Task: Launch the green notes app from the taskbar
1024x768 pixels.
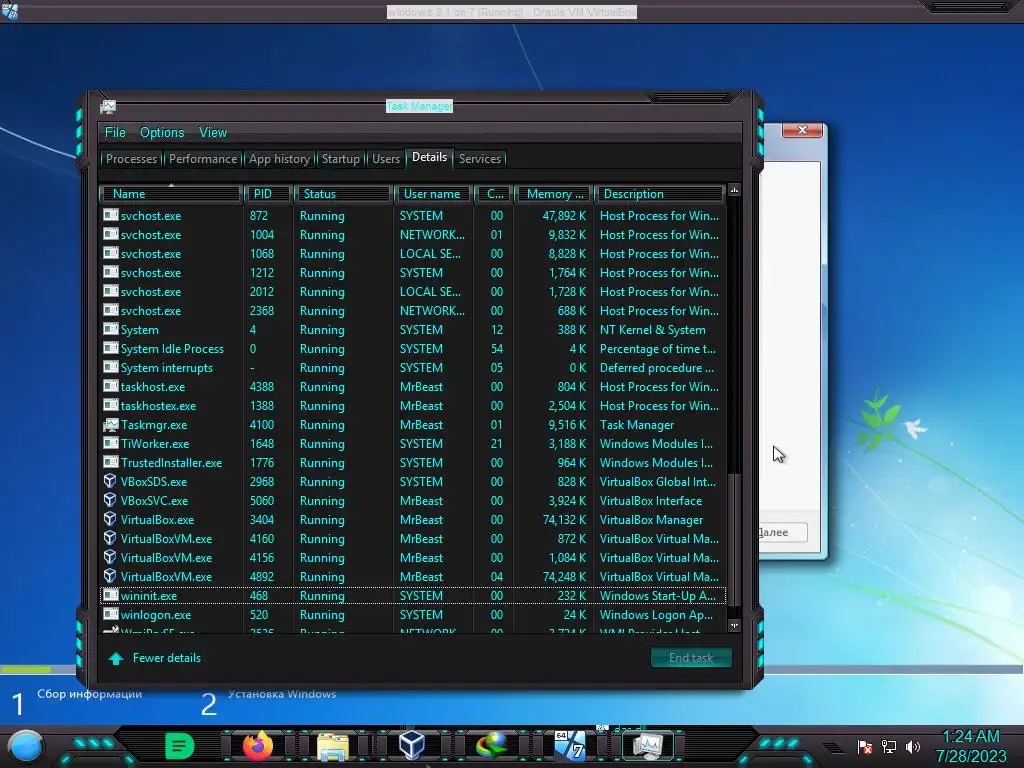Action: tap(180, 746)
